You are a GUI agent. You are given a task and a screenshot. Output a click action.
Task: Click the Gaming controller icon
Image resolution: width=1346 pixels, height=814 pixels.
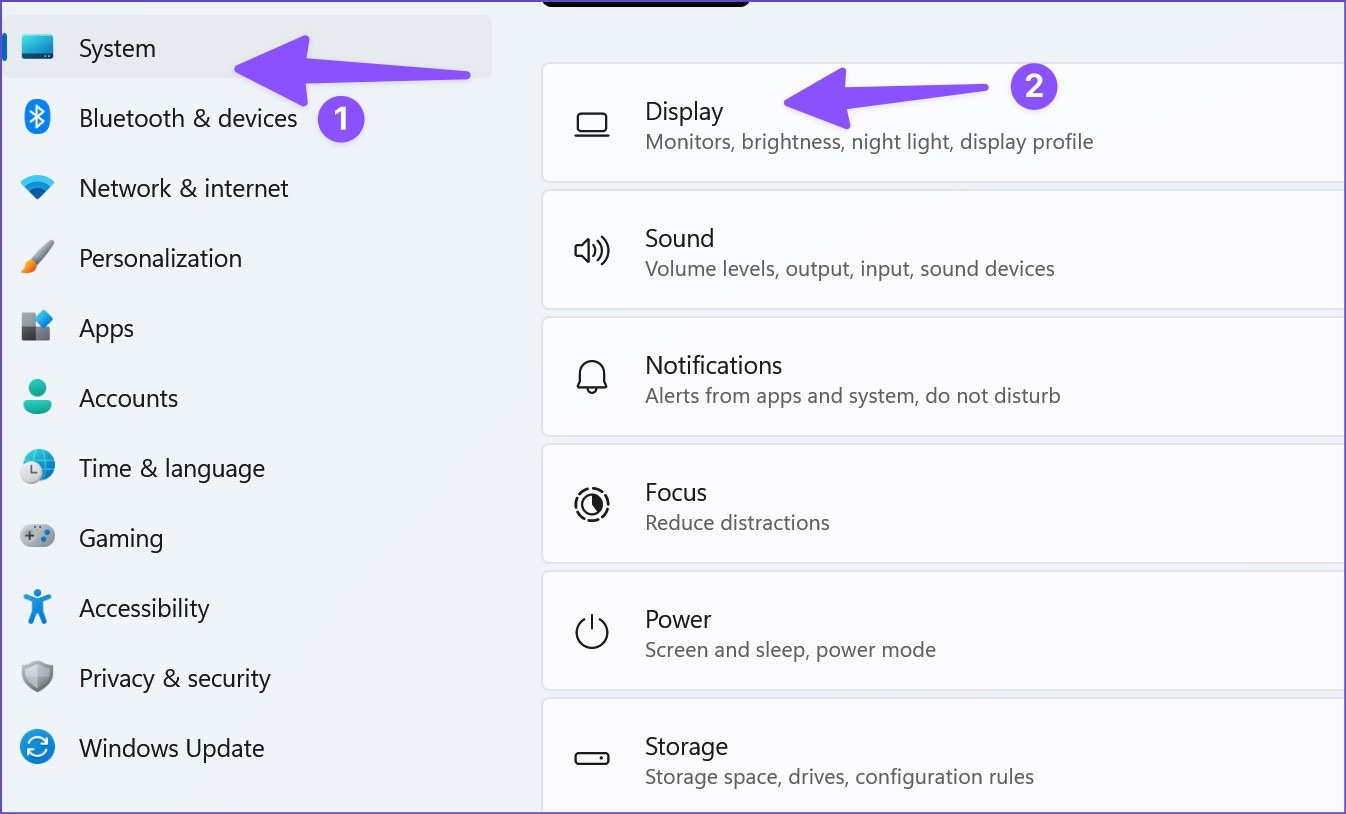point(38,537)
